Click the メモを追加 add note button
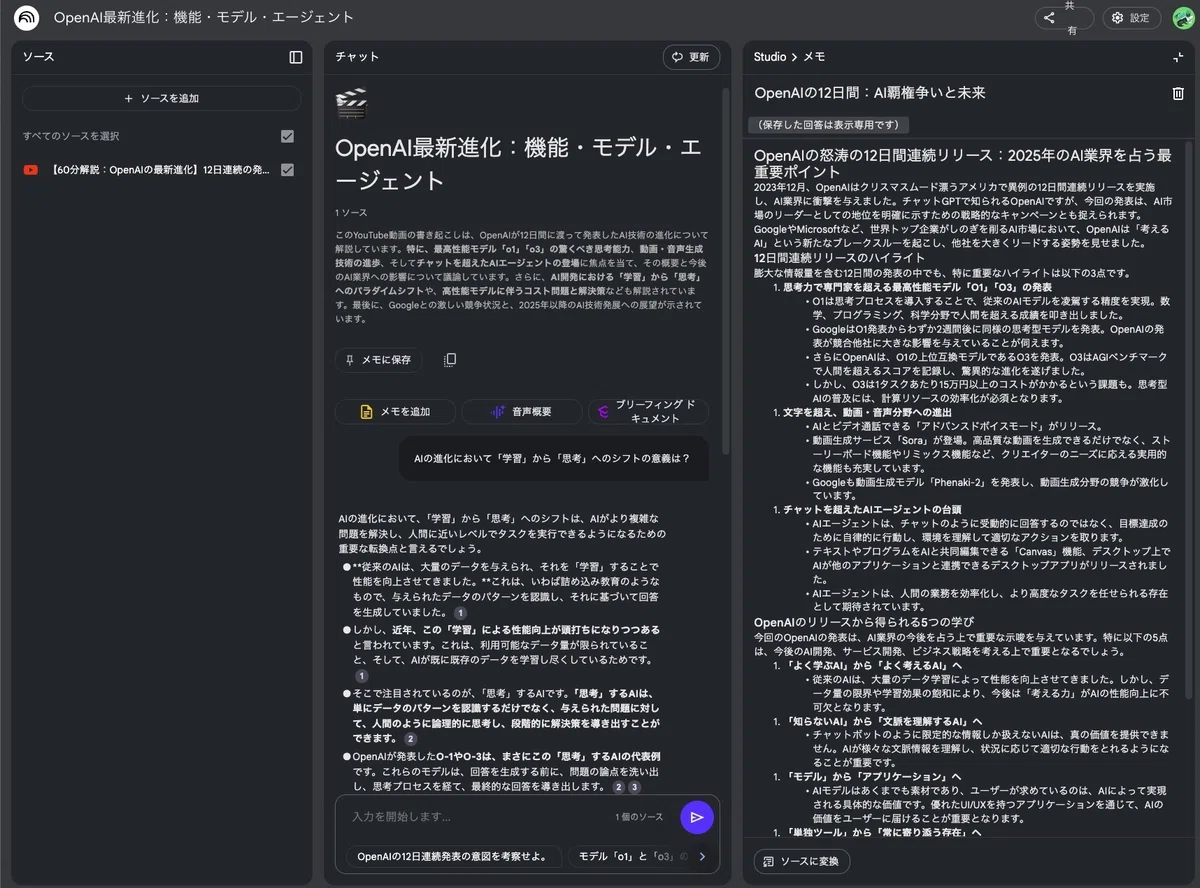The image size is (1200, 888). [395, 412]
